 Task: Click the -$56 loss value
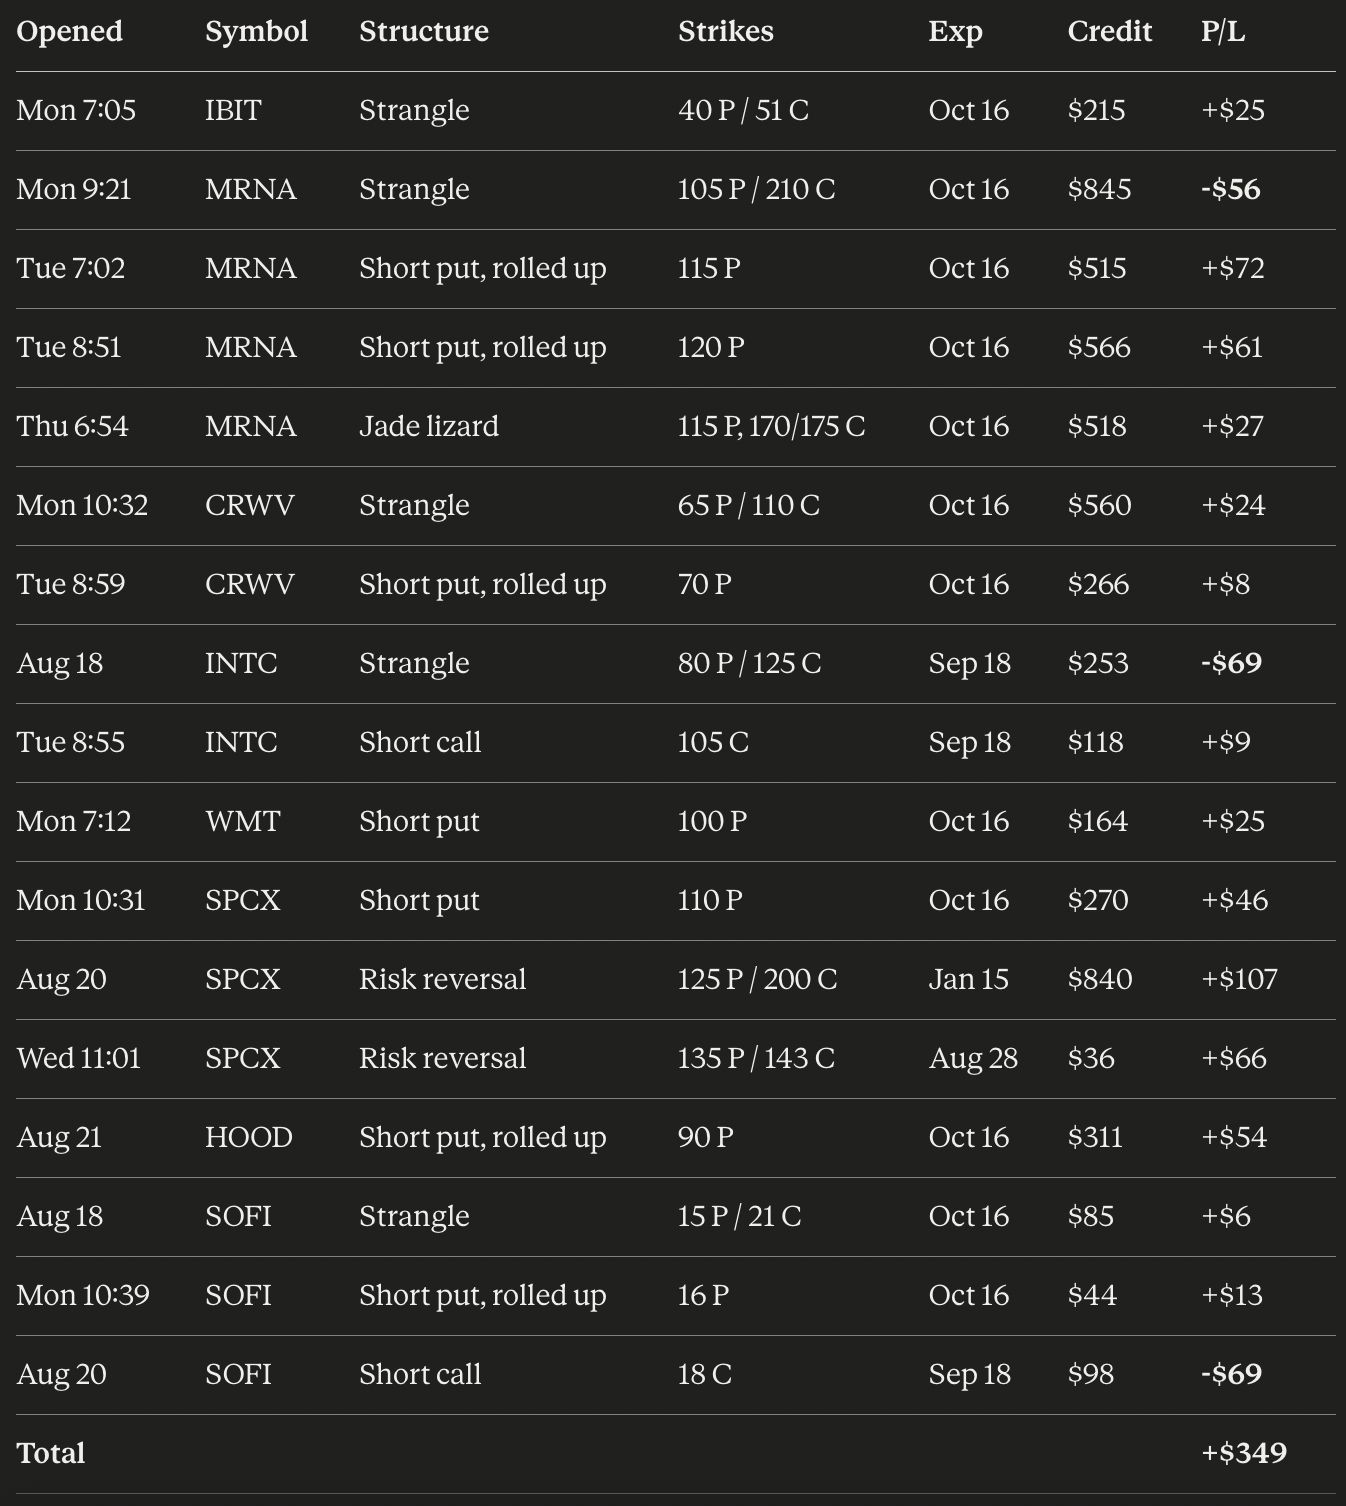[1230, 189]
